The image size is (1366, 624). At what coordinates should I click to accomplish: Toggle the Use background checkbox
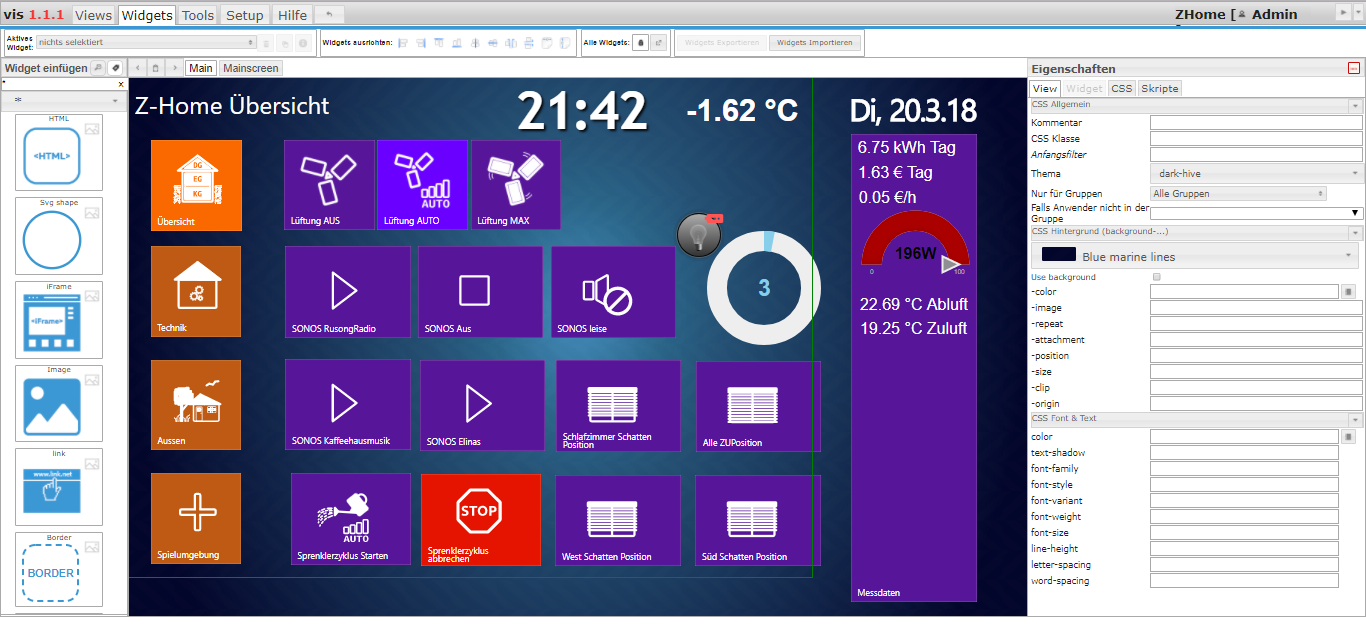(1157, 277)
